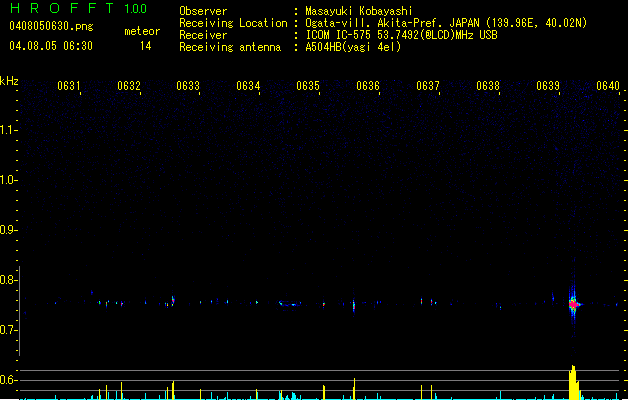Select the Ogata-vill. Akita-Pref. JAPAN location text
The image size is (629, 400).
[x=446, y=23]
